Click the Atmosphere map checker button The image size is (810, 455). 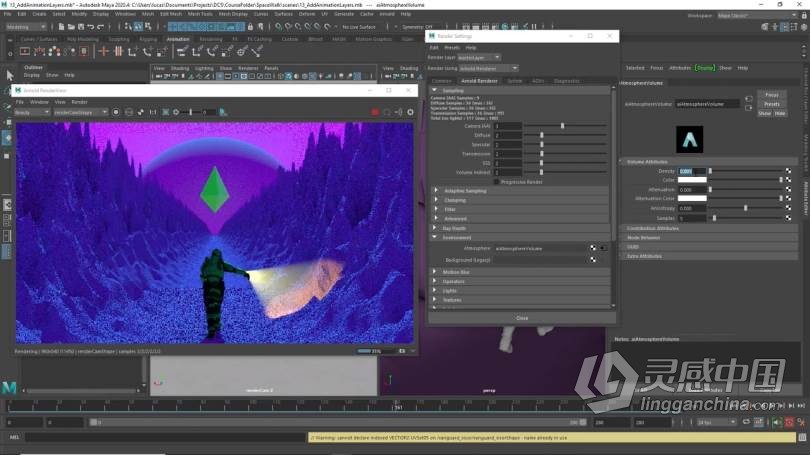593,248
